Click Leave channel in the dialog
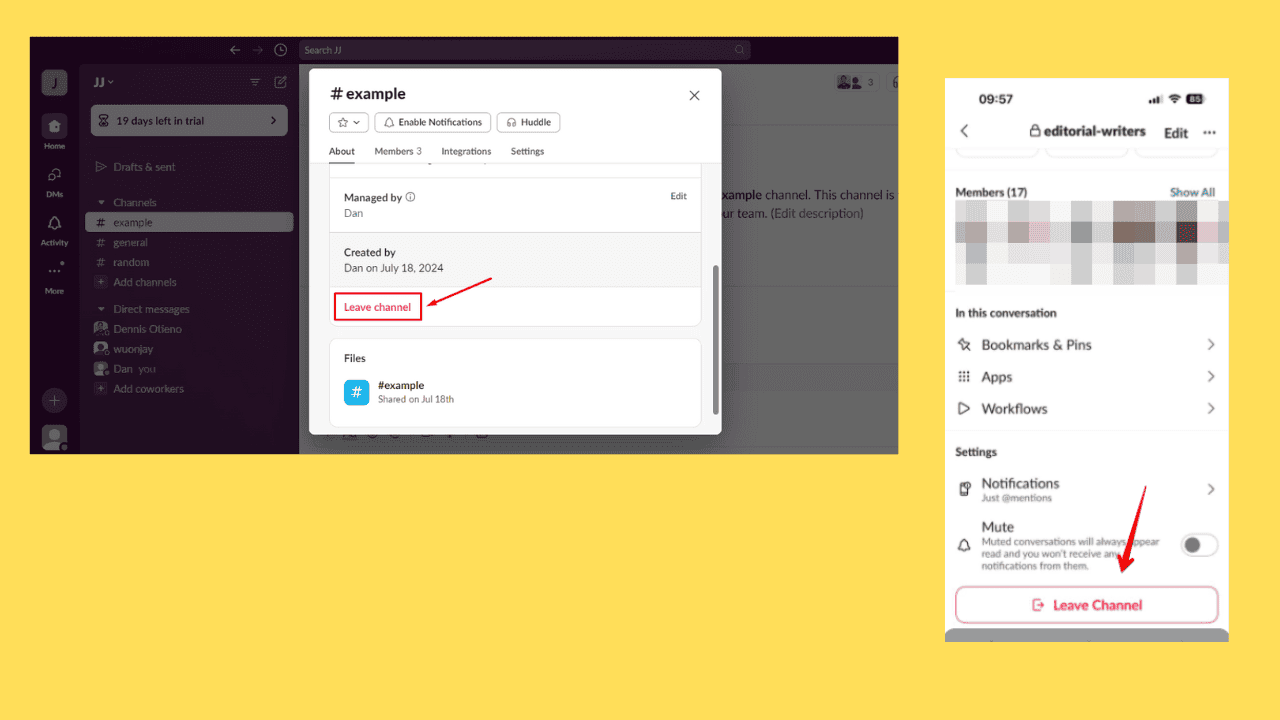This screenshot has width=1280, height=720. [x=377, y=307]
